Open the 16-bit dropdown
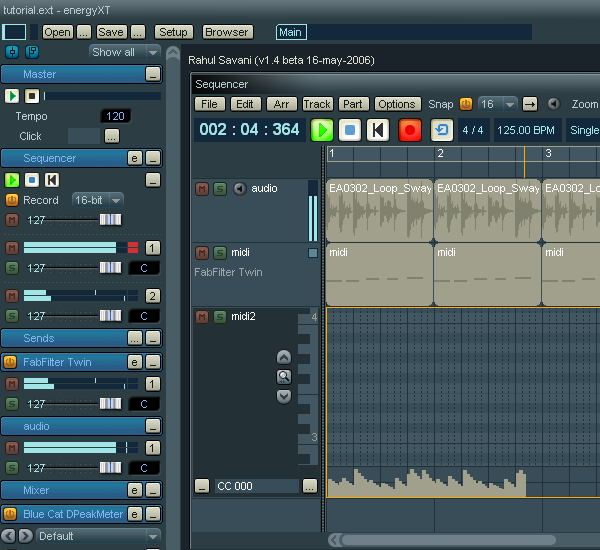The image size is (600, 550). [98, 200]
